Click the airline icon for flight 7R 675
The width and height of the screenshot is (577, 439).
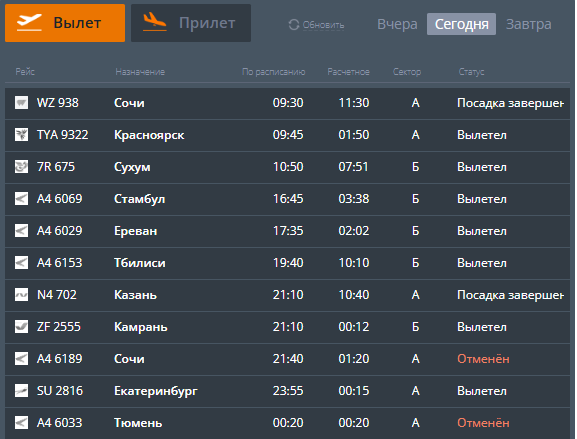click(21, 167)
